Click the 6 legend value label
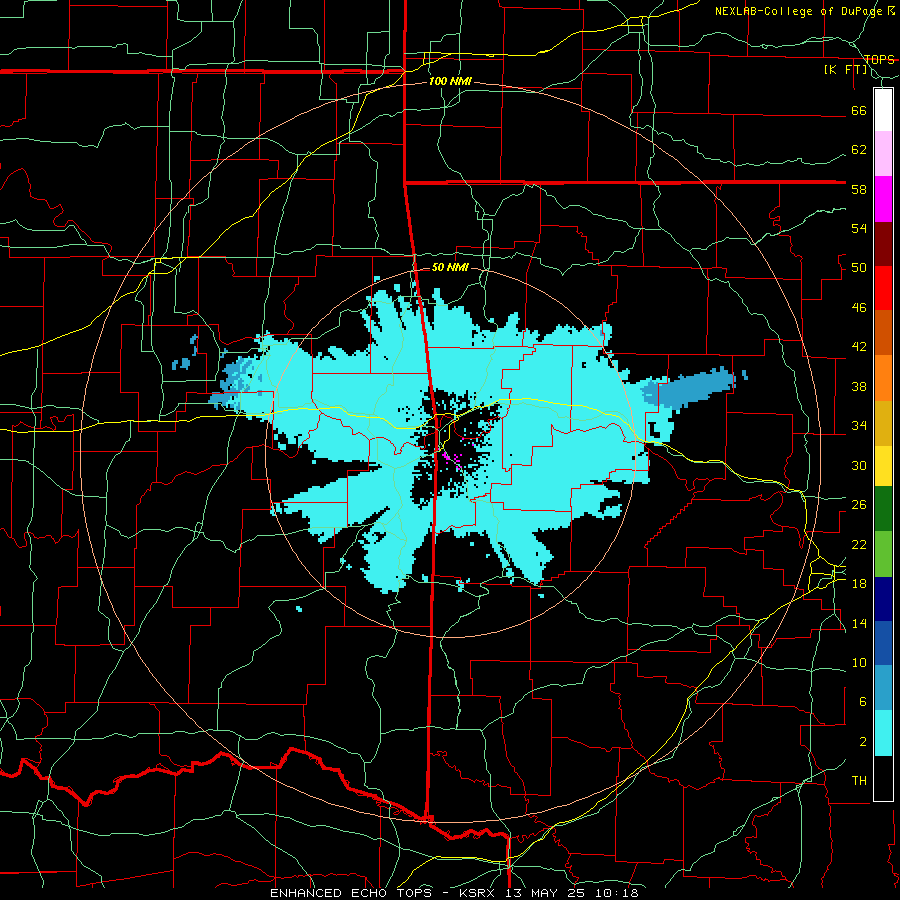Screen dimensions: 900x900 click(x=862, y=702)
